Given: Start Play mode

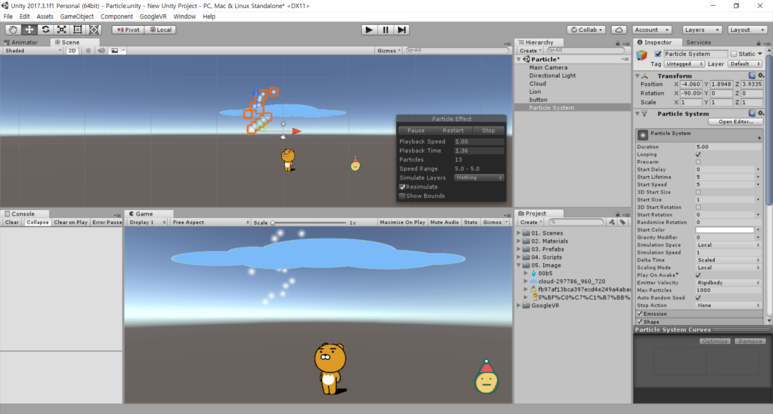Looking at the screenshot, I should 369,30.
